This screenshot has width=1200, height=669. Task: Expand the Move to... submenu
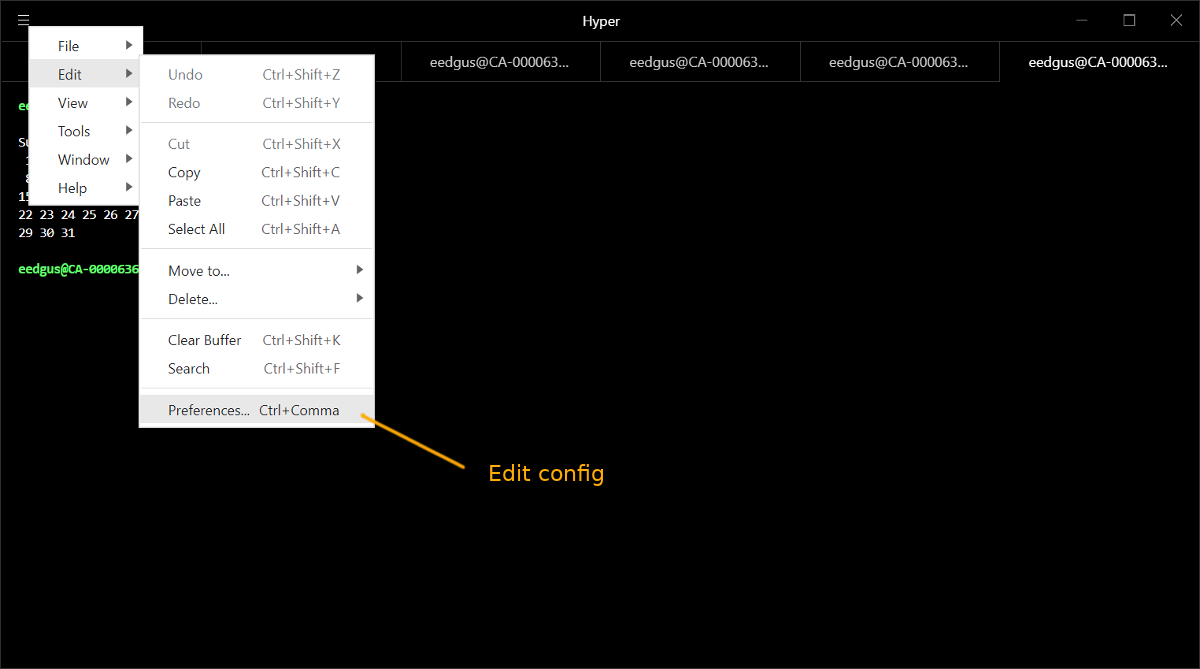point(256,270)
